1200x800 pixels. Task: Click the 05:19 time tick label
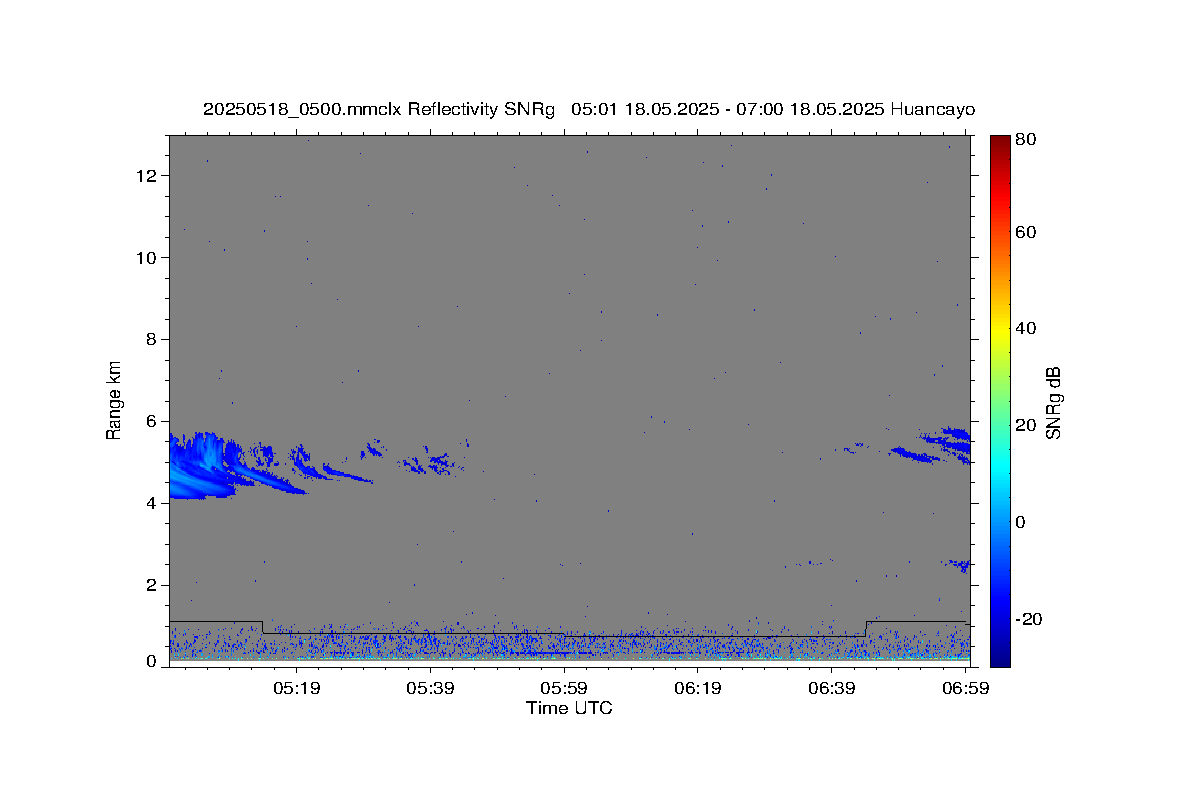pyautogui.click(x=297, y=688)
